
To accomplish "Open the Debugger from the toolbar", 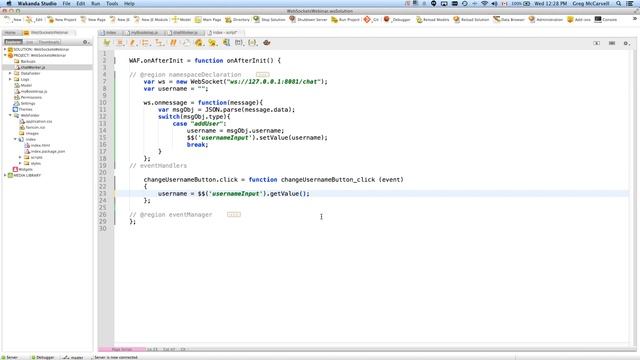I will pos(397,20).
